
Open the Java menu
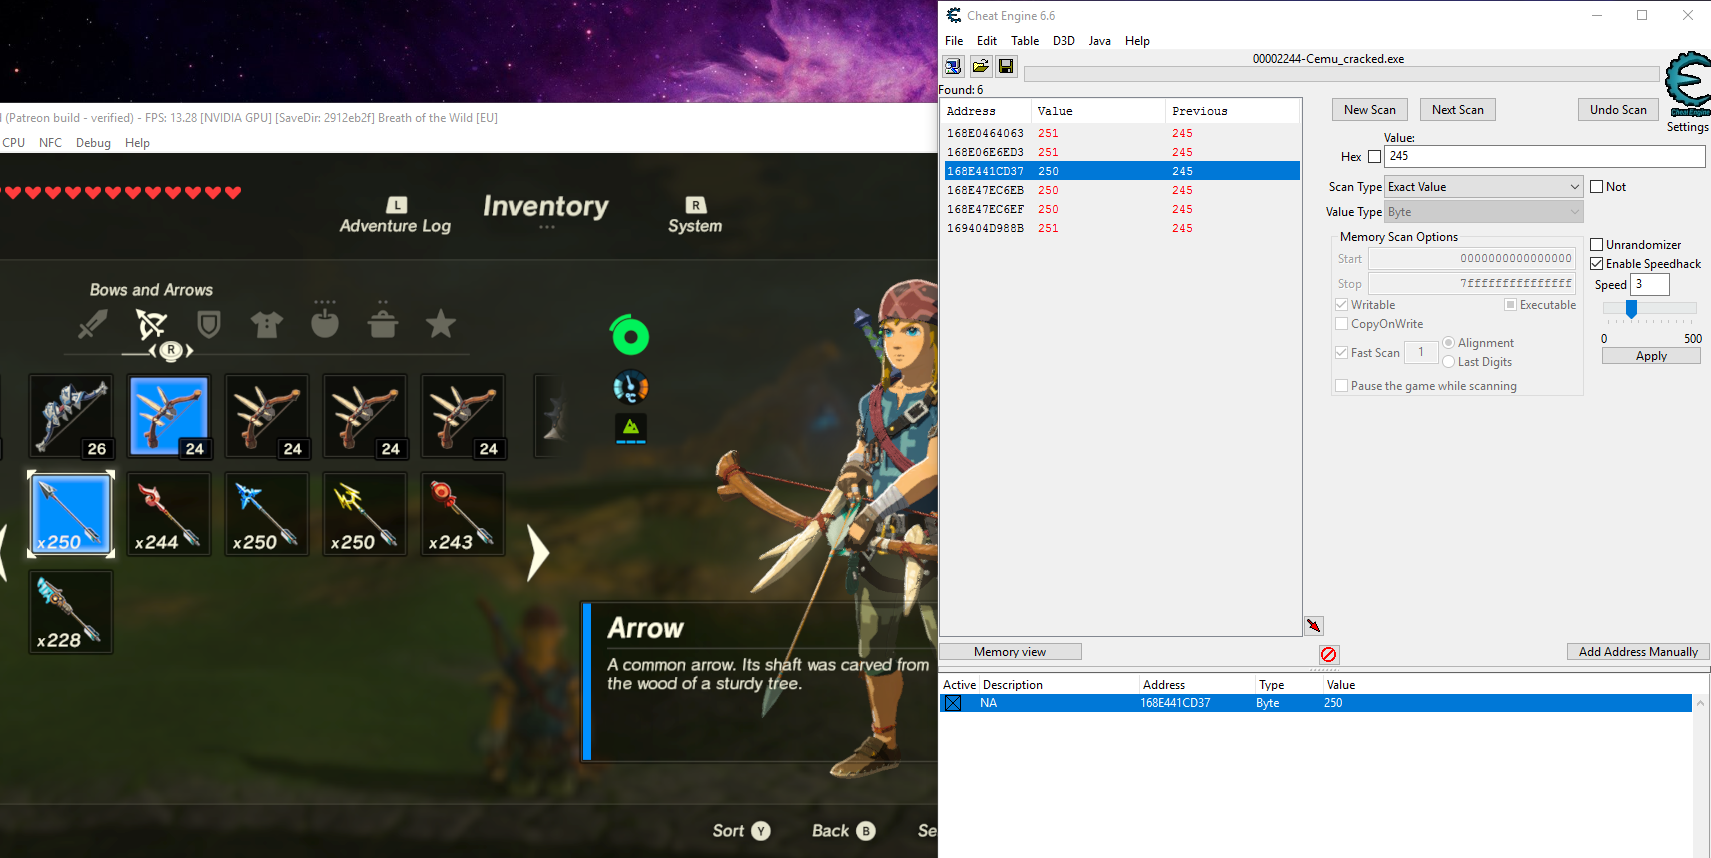point(1100,41)
